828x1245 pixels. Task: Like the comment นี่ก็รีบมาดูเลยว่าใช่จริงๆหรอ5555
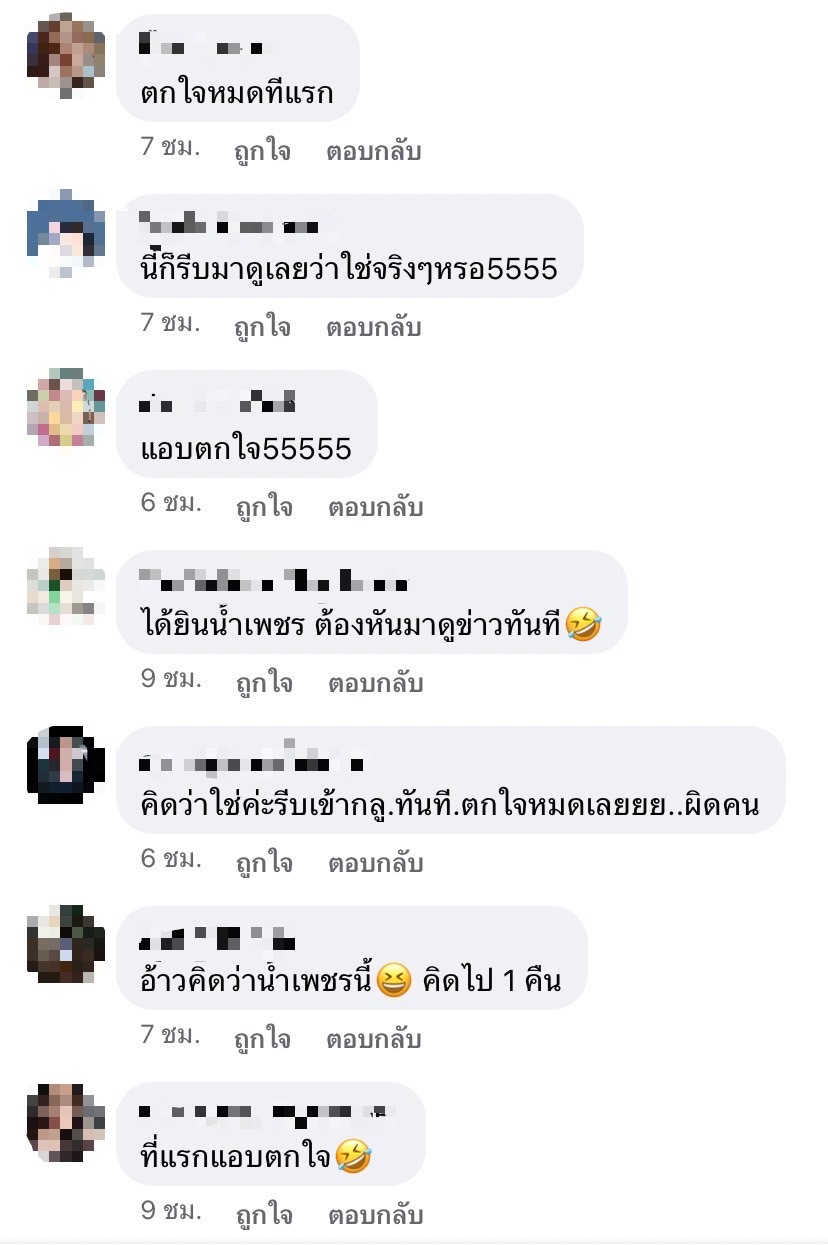point(263,328)
